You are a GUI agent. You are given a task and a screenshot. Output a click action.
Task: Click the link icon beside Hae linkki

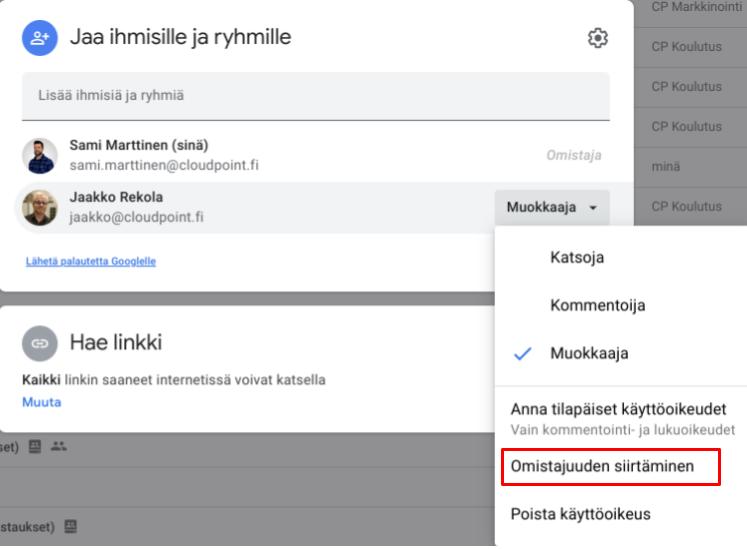37,342
